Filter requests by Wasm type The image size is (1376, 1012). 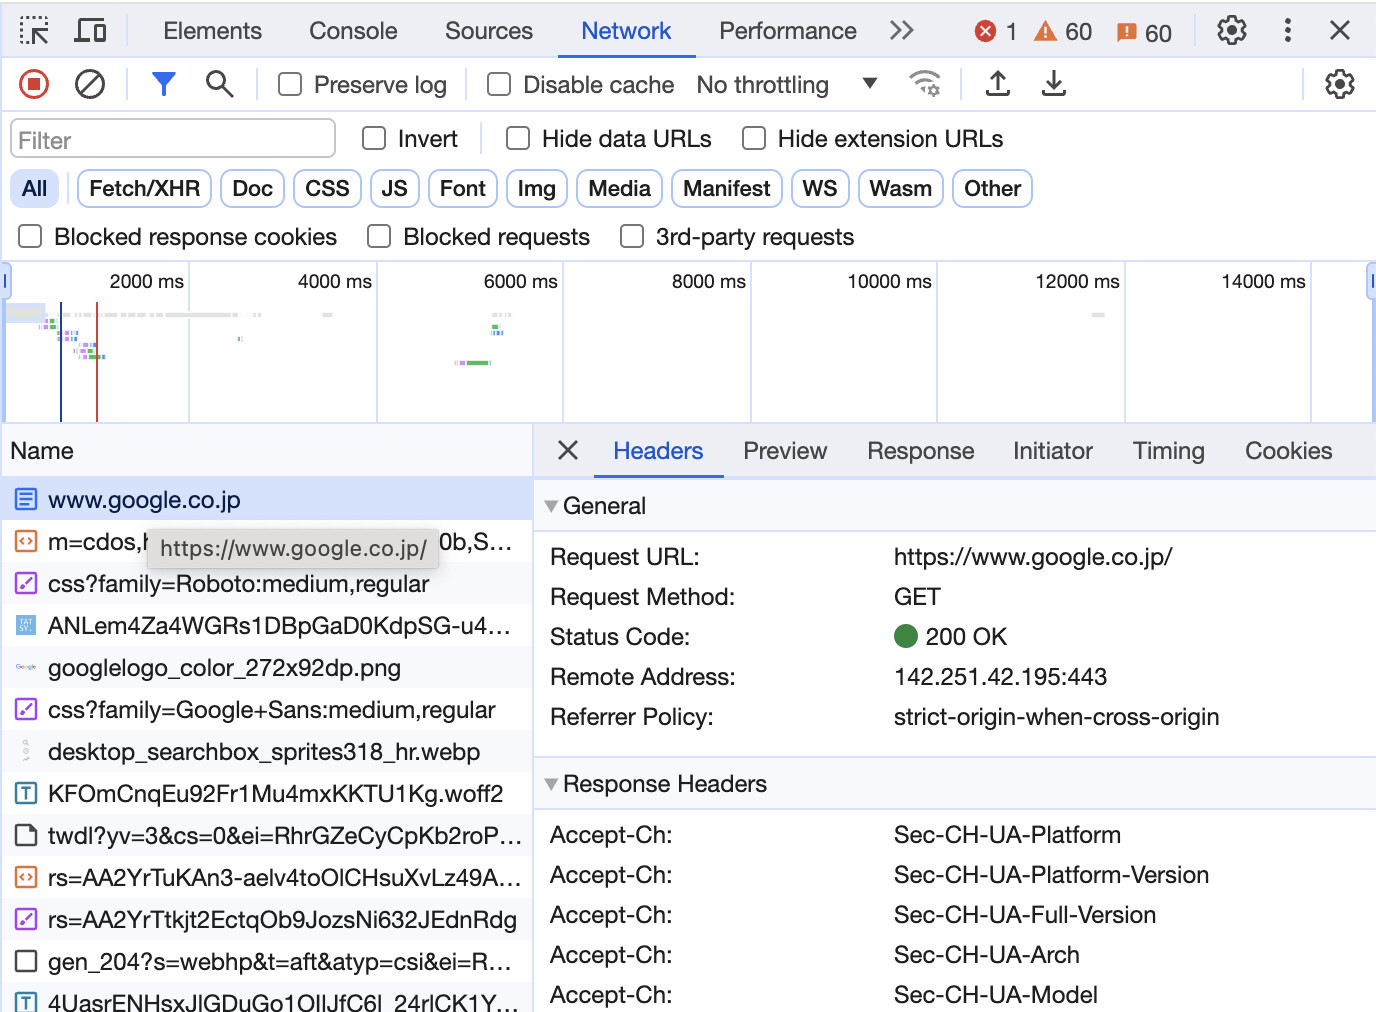[901, 188]
